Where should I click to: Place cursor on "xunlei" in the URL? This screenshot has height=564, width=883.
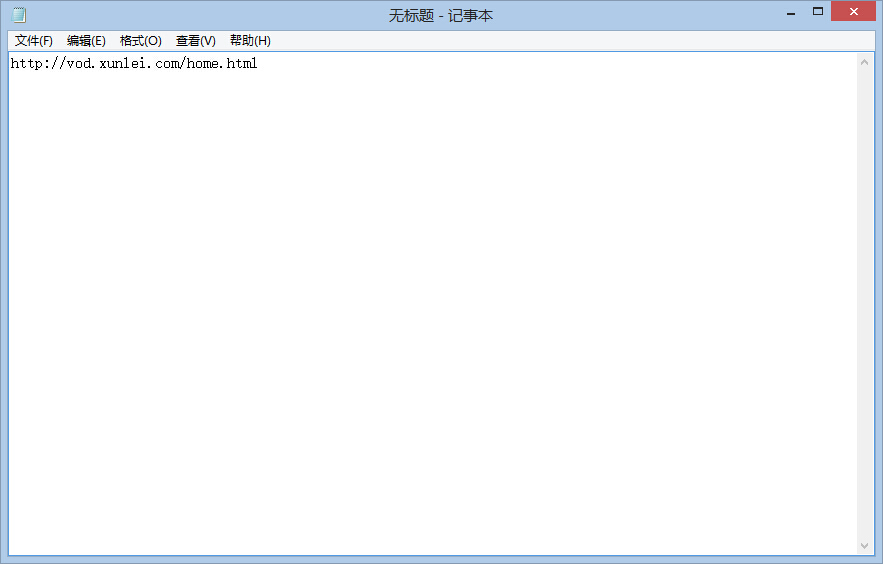[x=122, y=64]
